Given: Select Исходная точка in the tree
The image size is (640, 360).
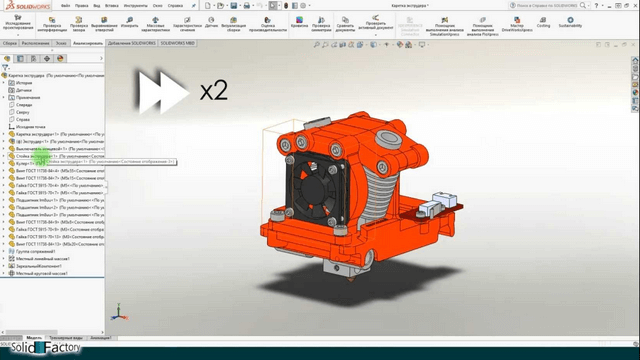Looking at the screenshot, I should (x=31, y=127).
